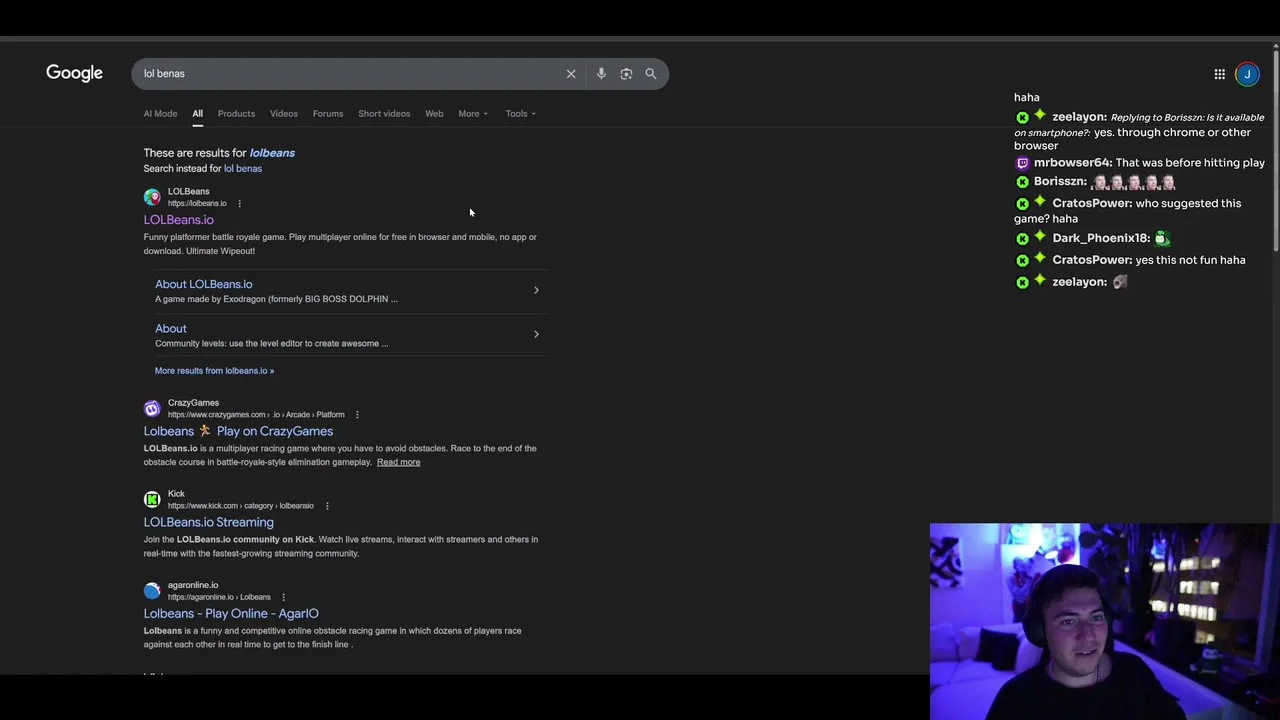Image resolution: width=1280 pixels, height=720 pixels.
Task: Click CratosPower's 'who suggested this game' message
Action: (1128, 211)
